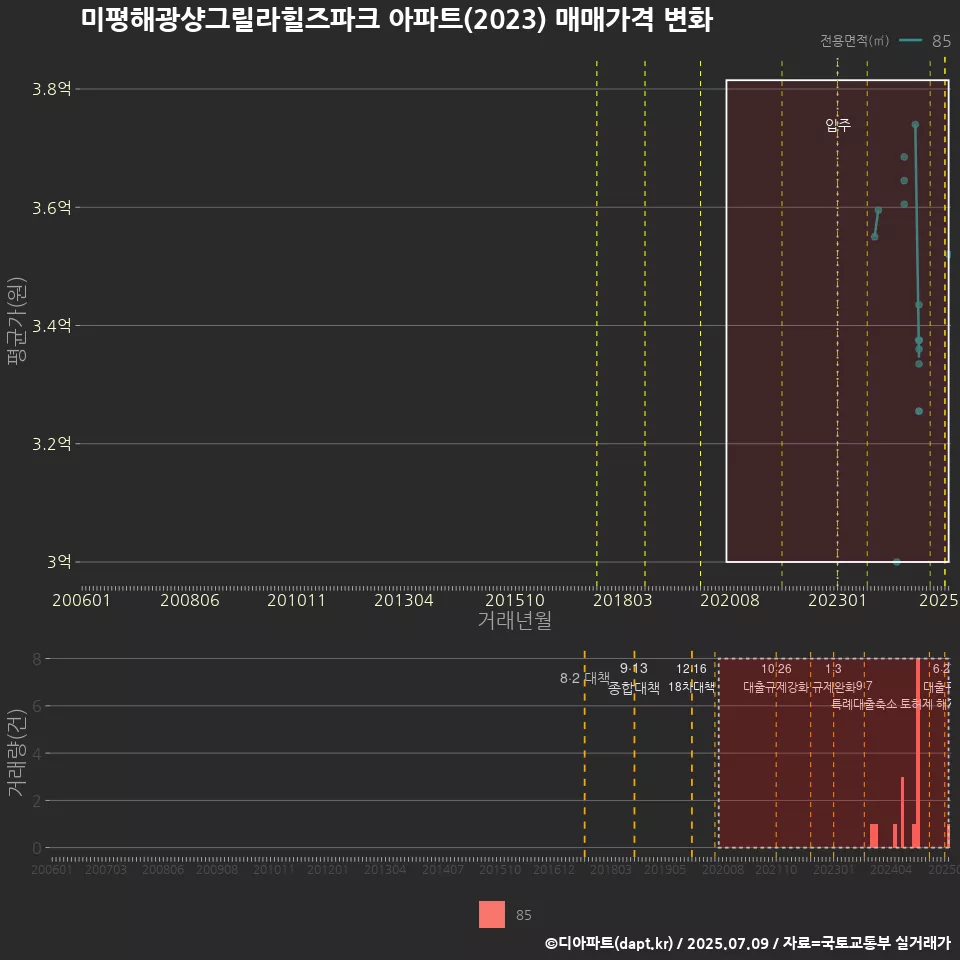960x960 pixels.
Task: Click the 특례대출축소 annotation label
Action: click(864, 704)
